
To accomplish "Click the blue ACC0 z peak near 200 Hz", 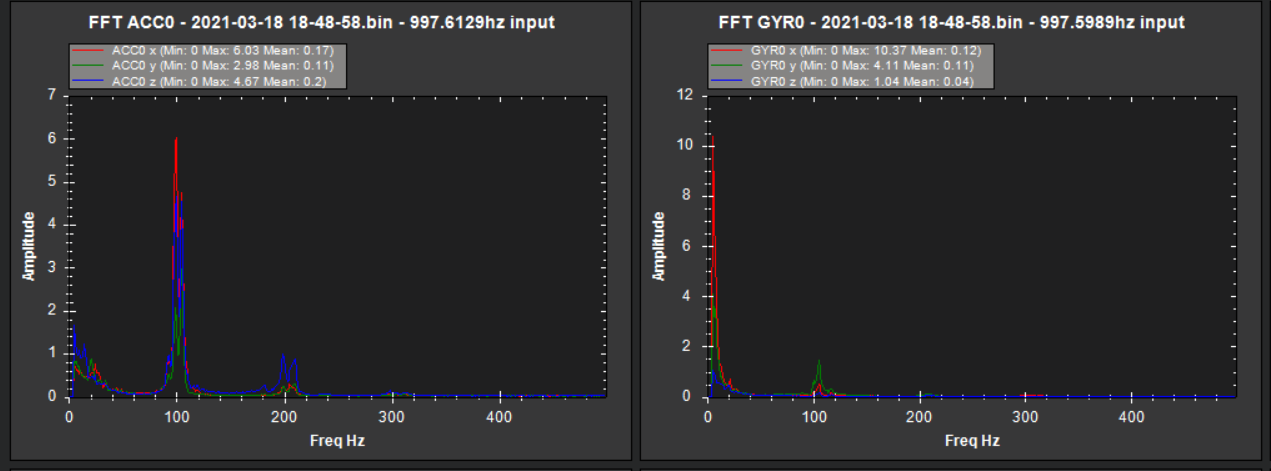I will pyautogui.click(x=283, y=356).
